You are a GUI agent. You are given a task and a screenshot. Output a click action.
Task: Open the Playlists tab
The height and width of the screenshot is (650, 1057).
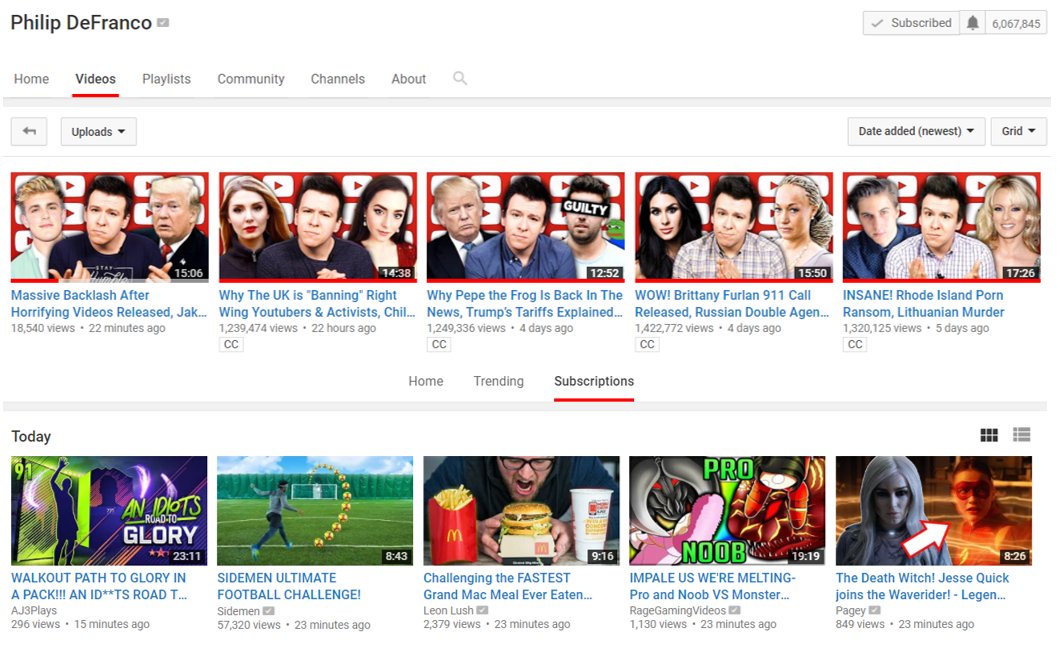click(167, 79)
